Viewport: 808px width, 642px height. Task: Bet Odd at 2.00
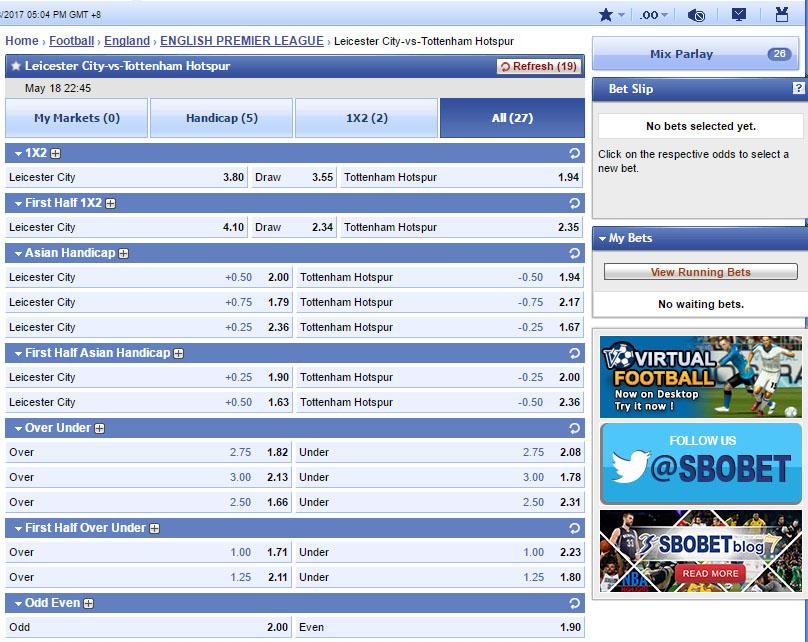click(149, 628)
